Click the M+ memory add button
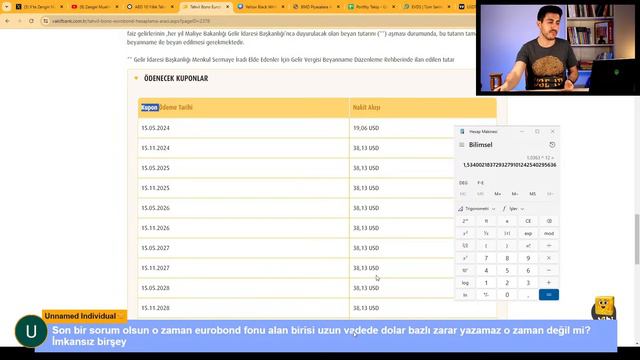 [498, 194]
